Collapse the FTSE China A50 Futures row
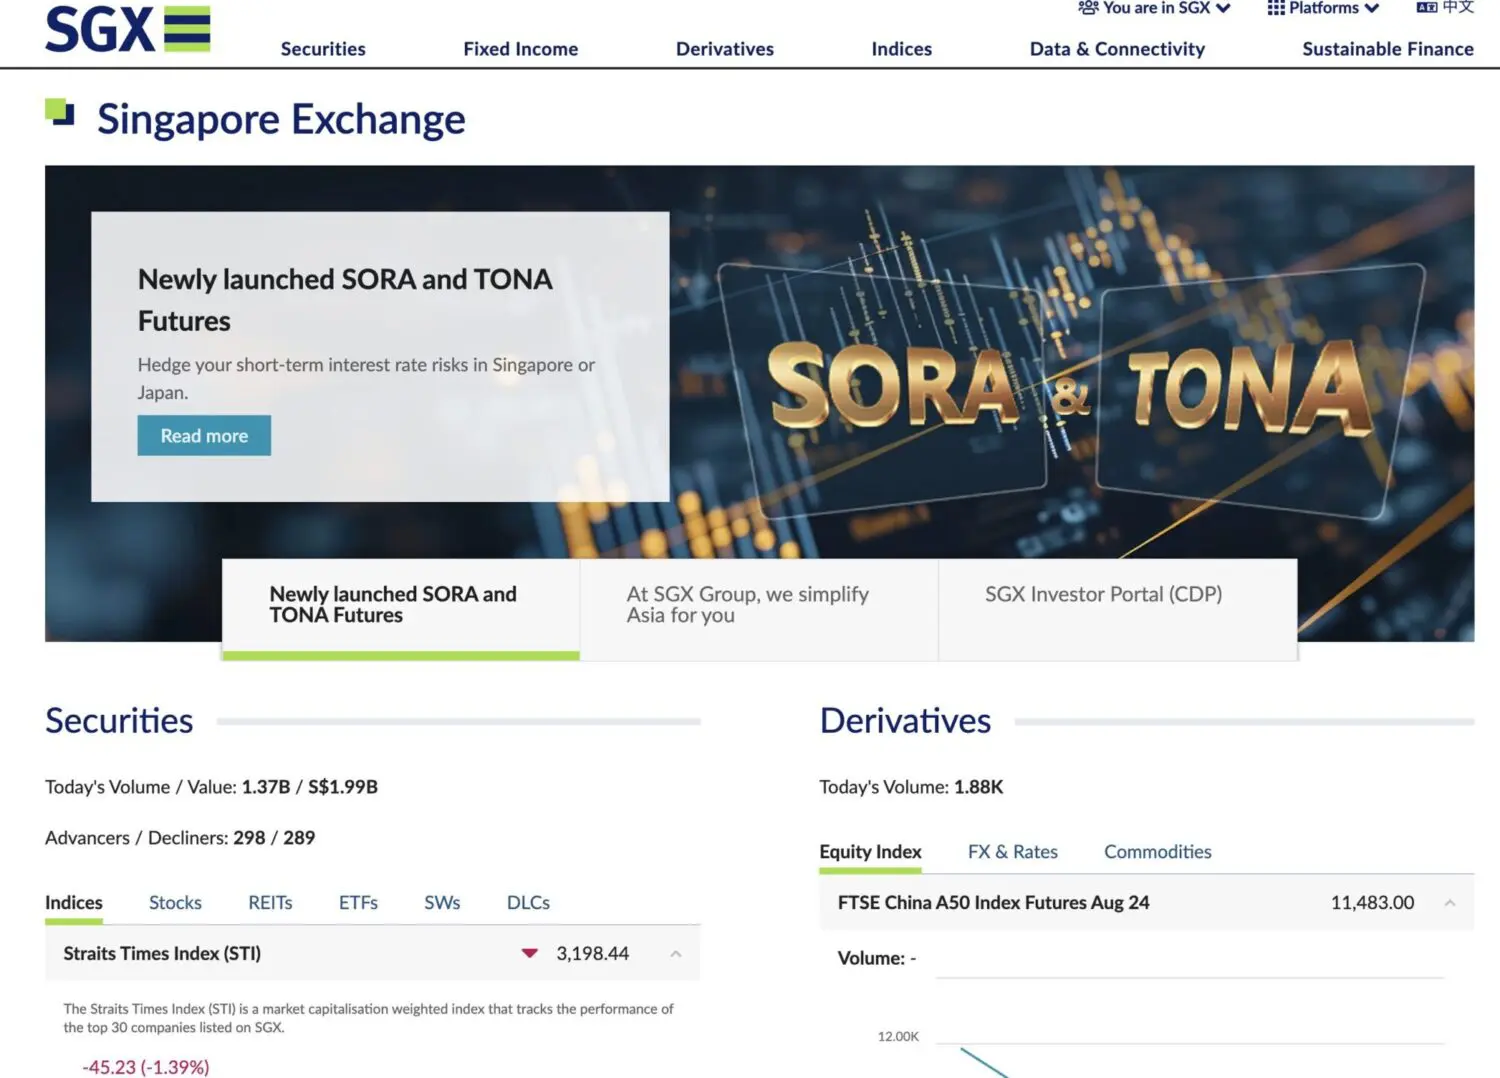Image resolution: width=1500 pixels, height=1078 pixels. click(1450, 903)
